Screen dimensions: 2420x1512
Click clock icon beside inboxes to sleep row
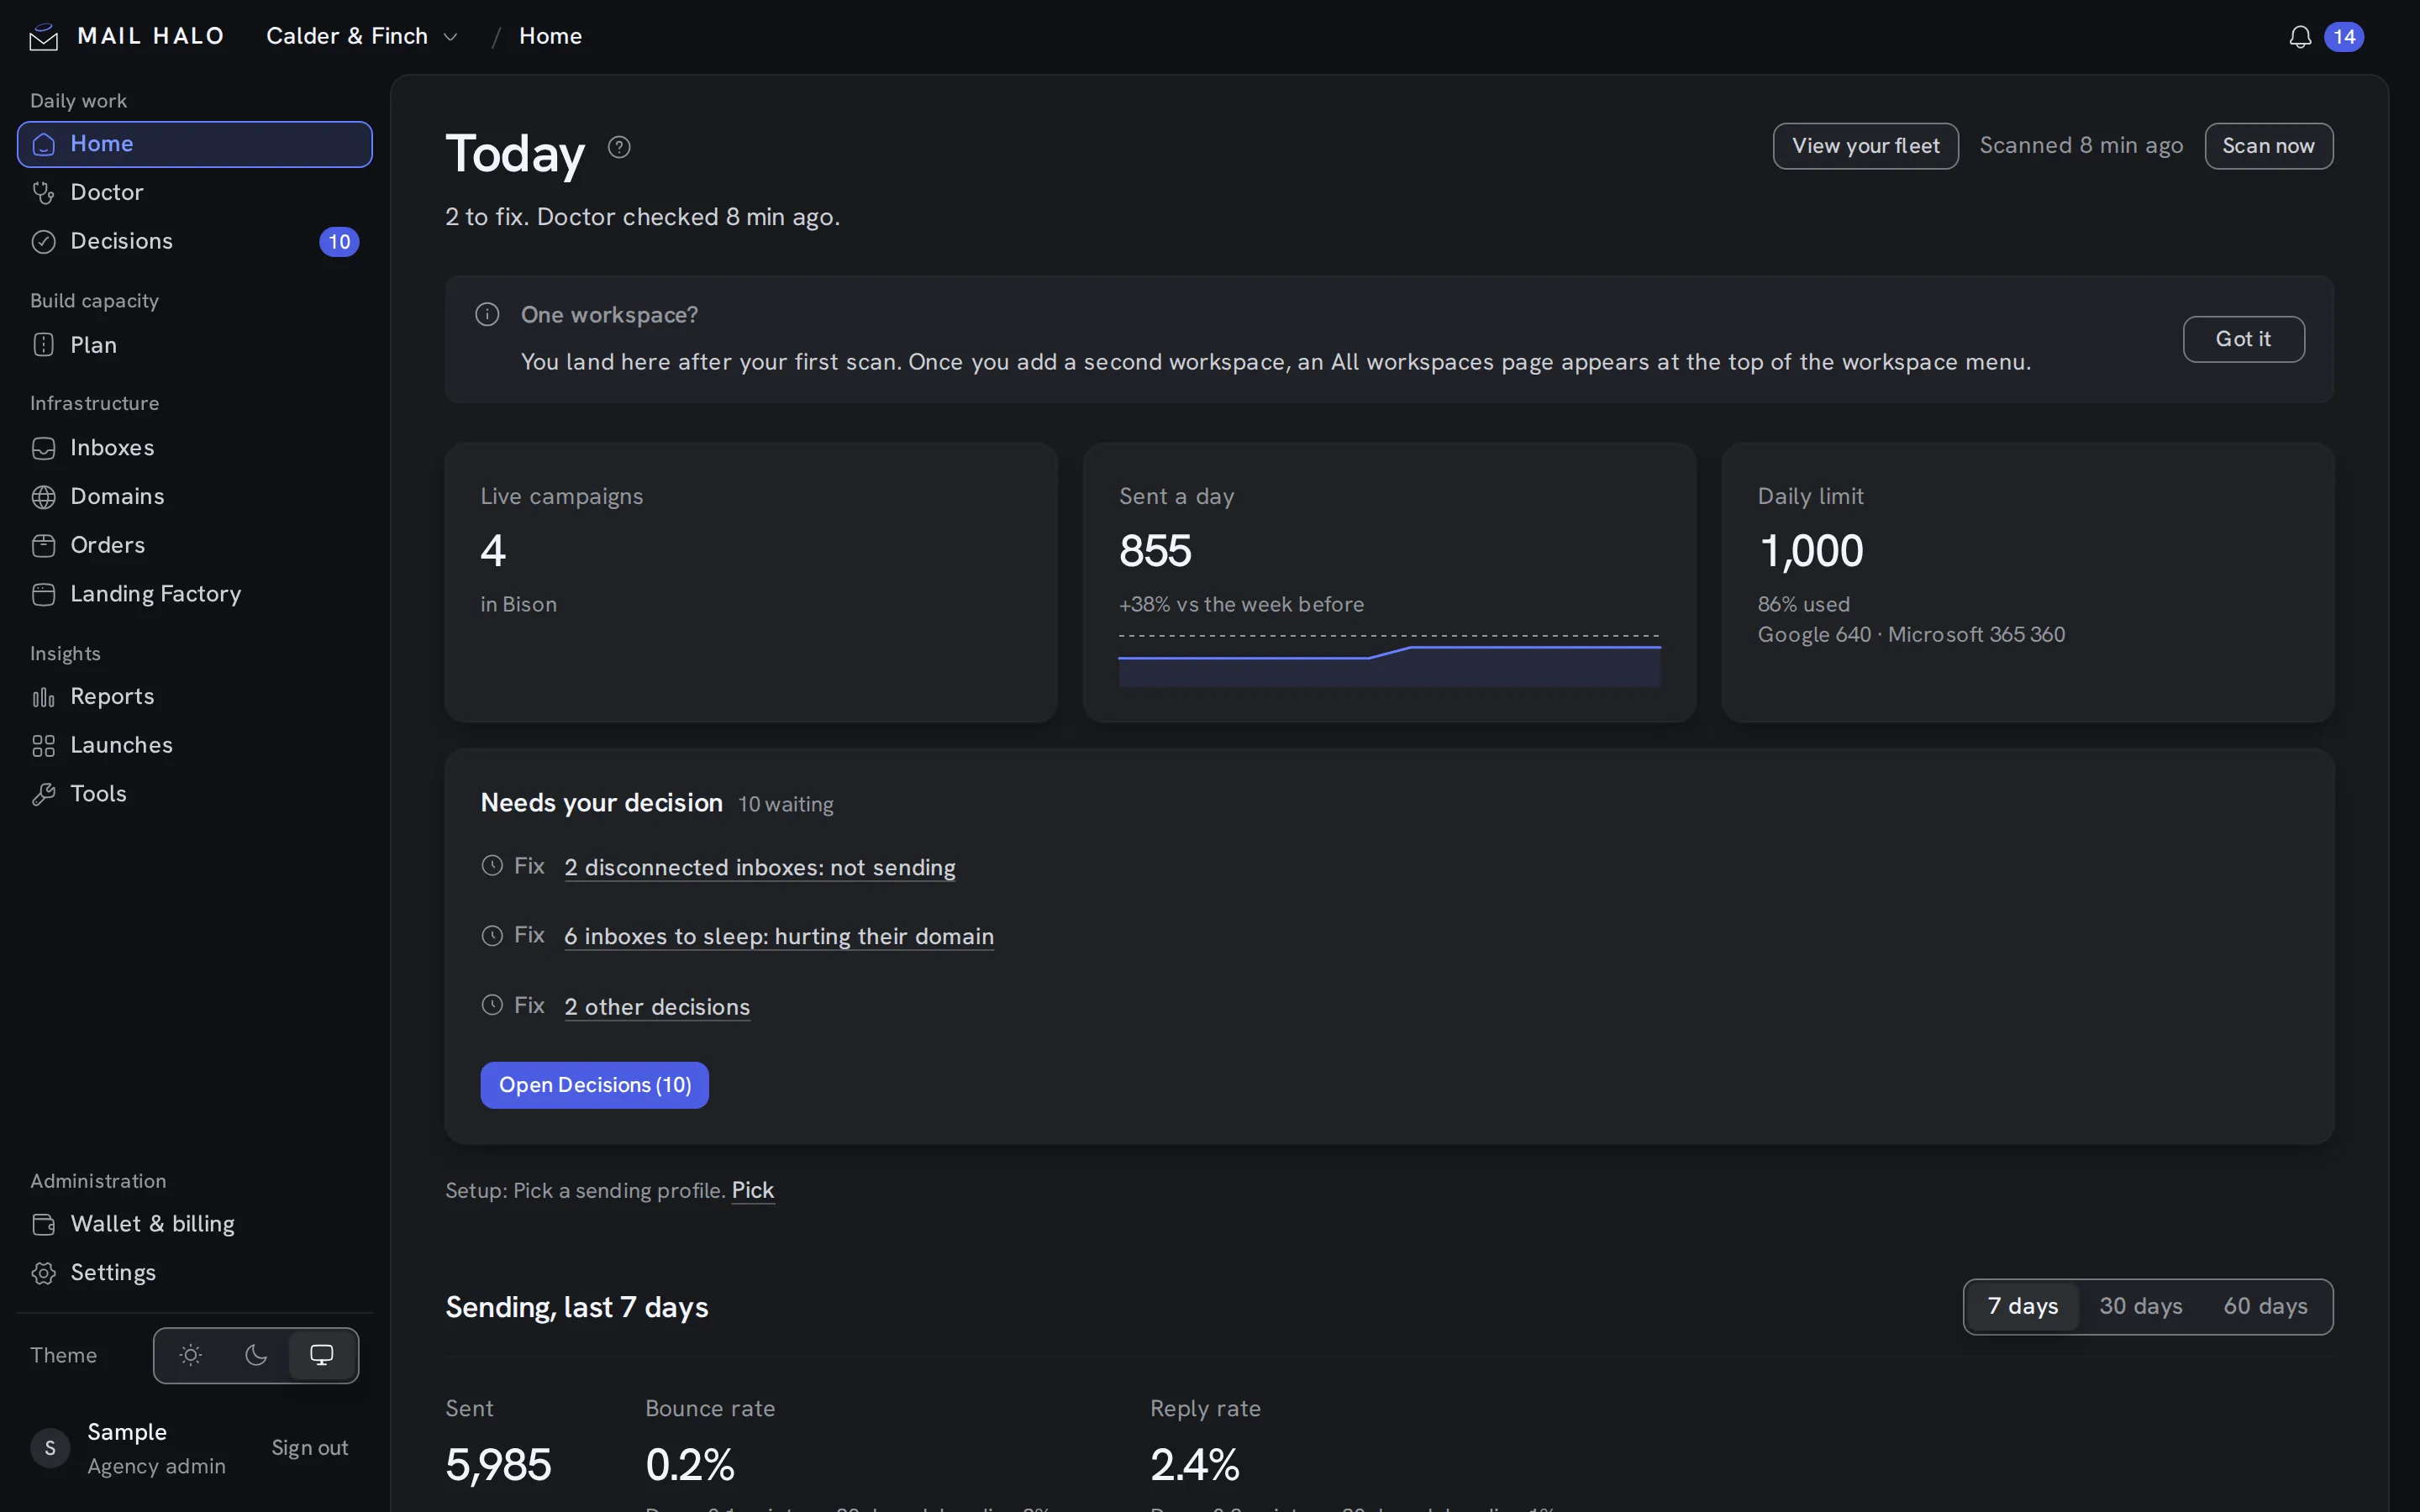tap(492, 936)
